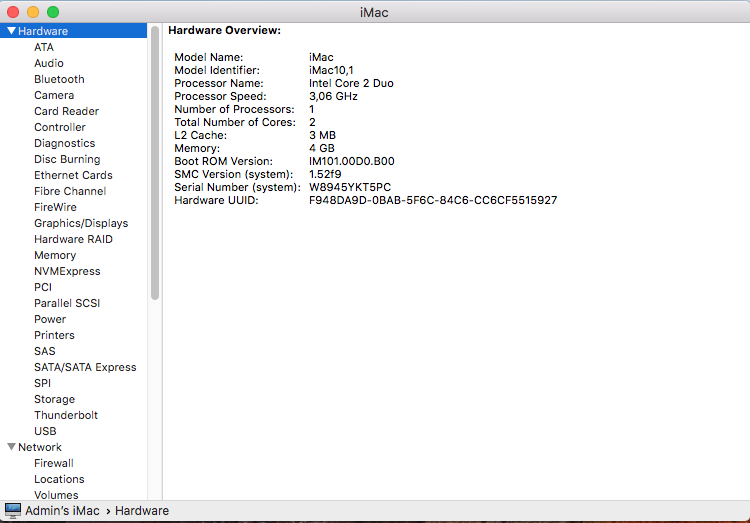Click Hardware in the bottom path bar
This screenshot has height=523, width=750.
(142, 511)
